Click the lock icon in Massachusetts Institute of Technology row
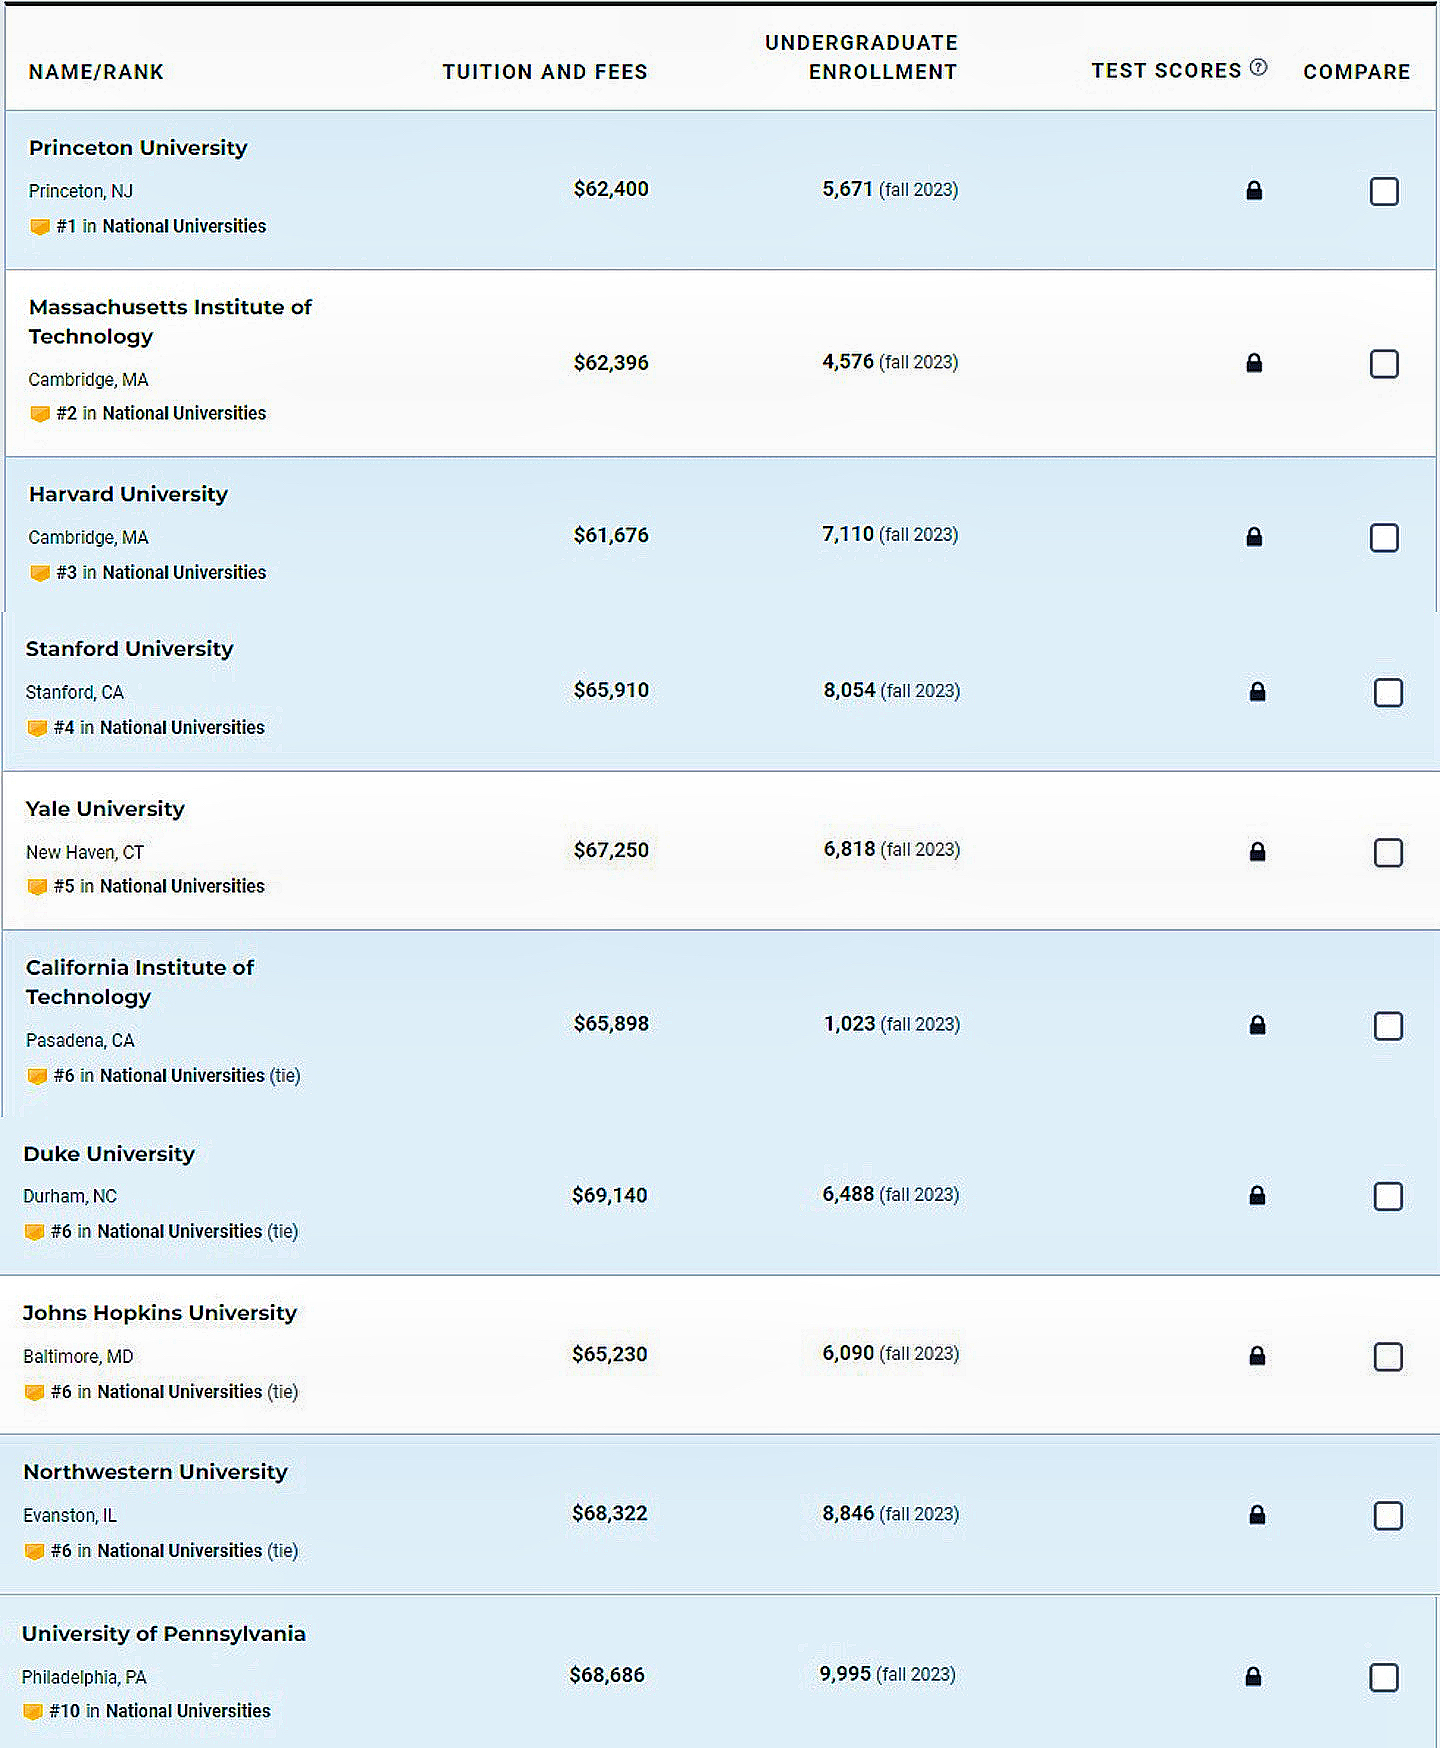Screen dimensions: 1440x1748 [1254, 363]
